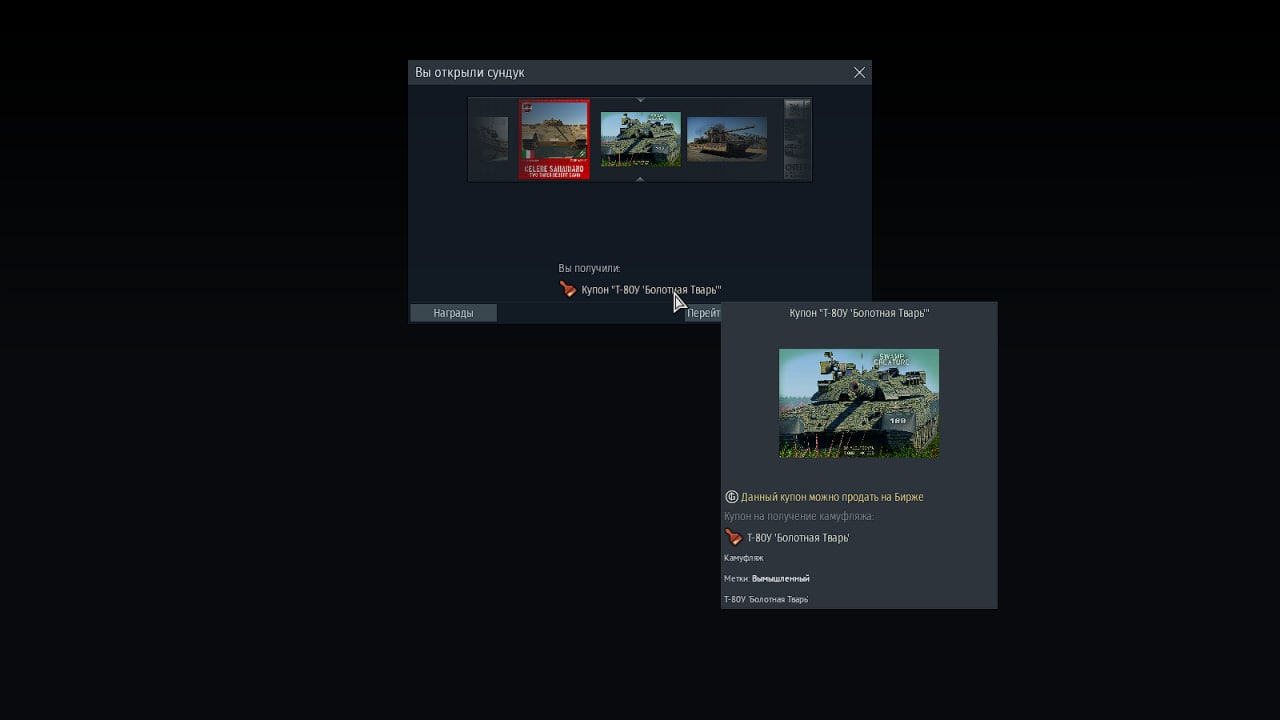Select the desert tank thumbnail in carousel
1280x720 pixels.
click(x=727, y=139)
